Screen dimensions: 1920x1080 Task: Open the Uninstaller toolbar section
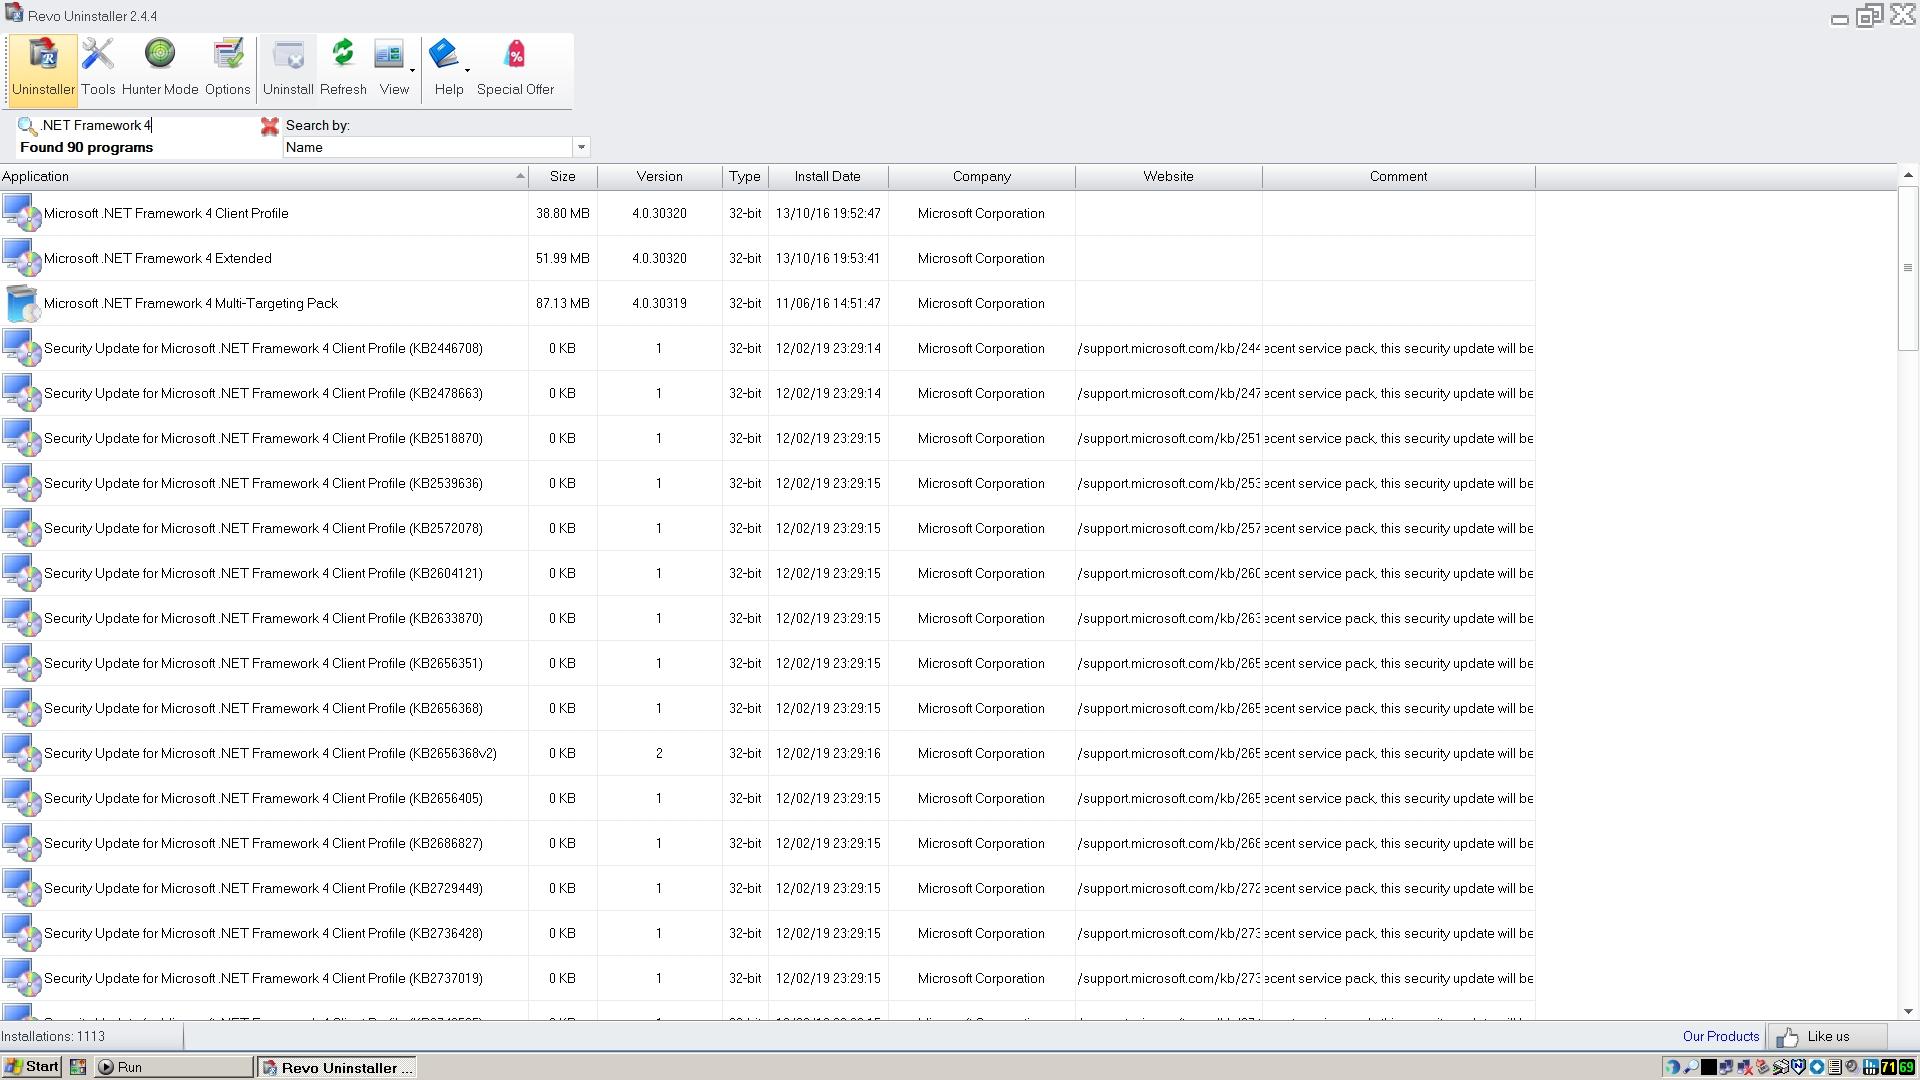pos(43,68)
